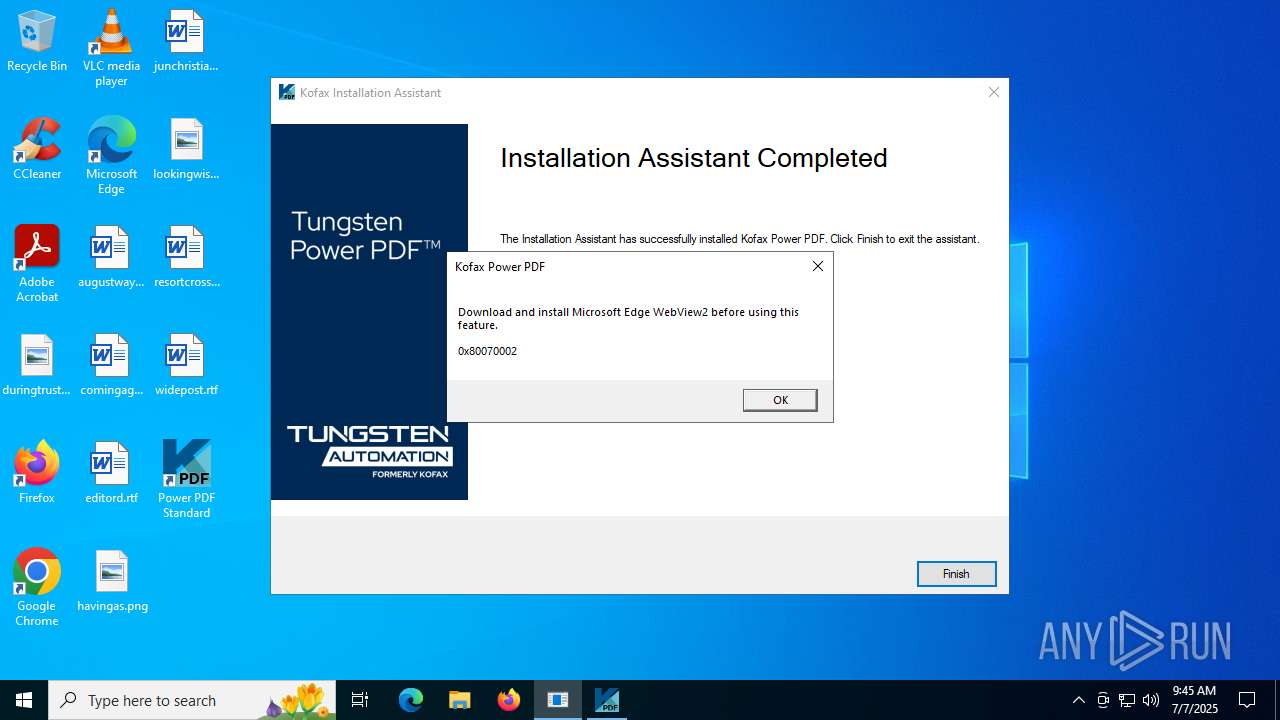The height and width of the screenshot is (720, 1280).
Task: Close the Kofax Power PDF error dialog
Action: pos(818,266)
